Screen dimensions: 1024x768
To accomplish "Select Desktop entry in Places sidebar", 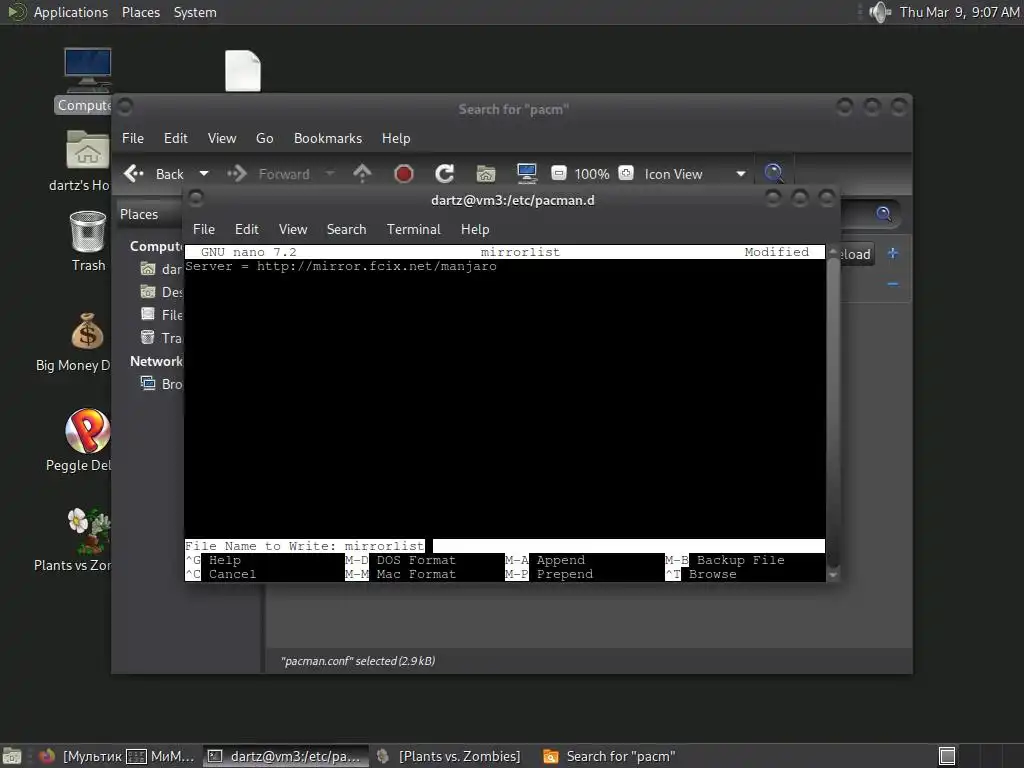I will pyautogui.click(x=161, y=292).
